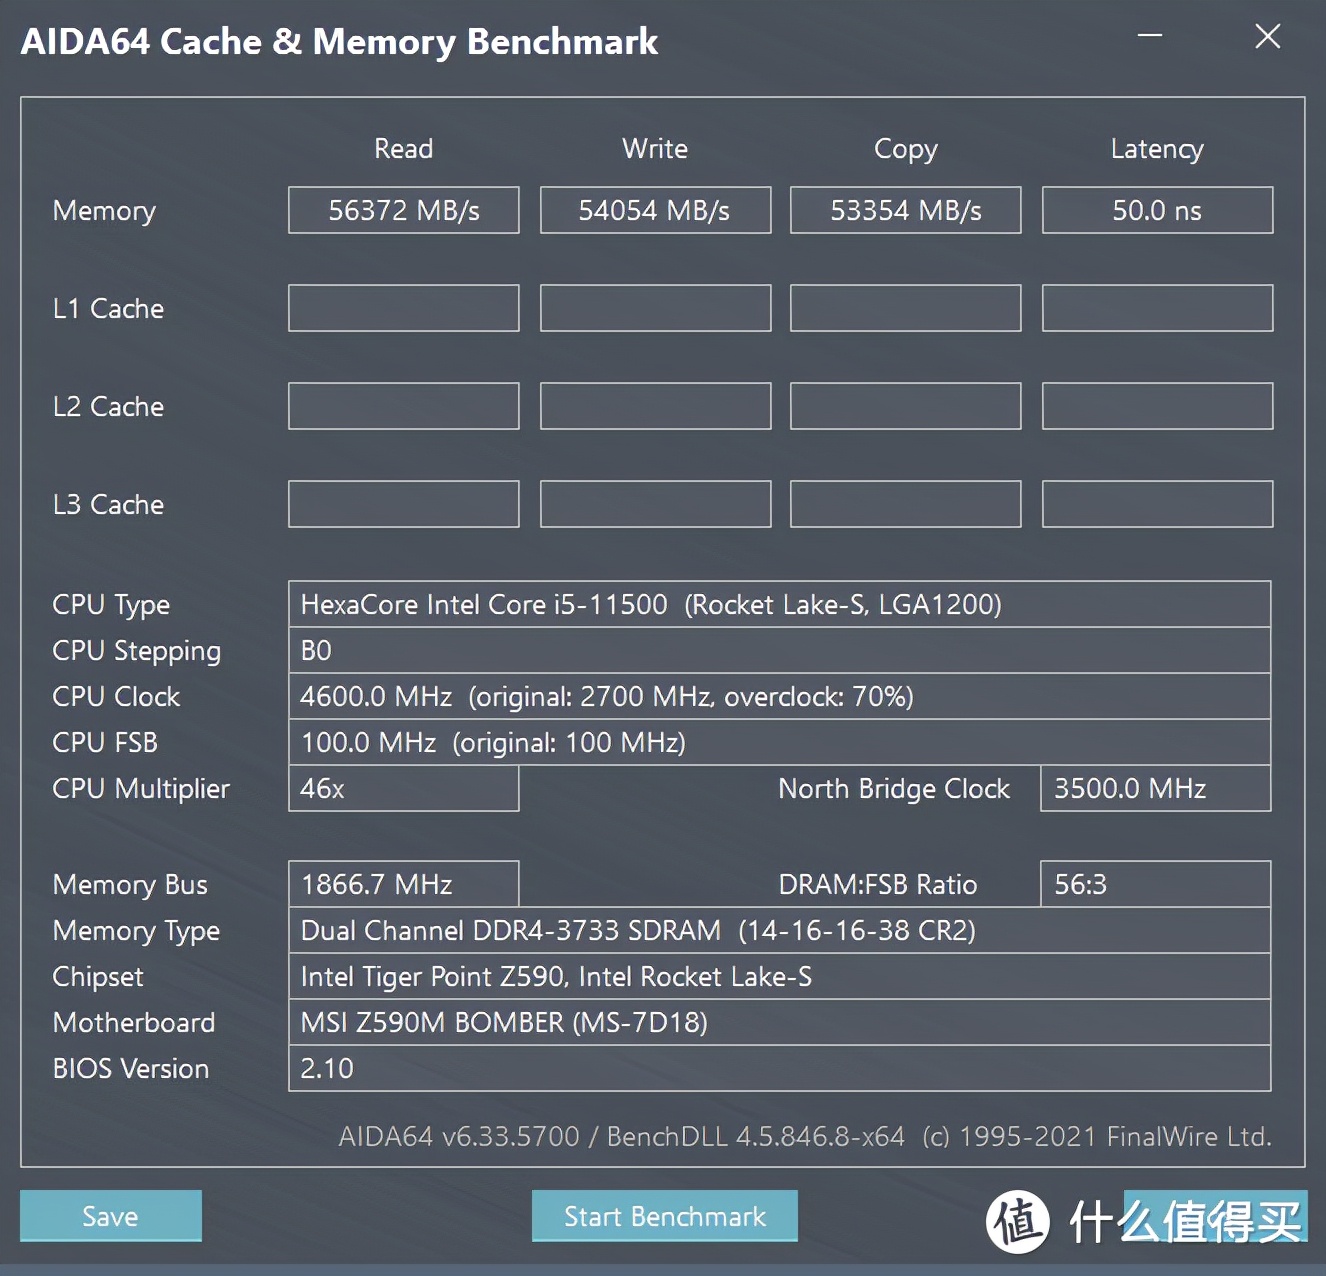Click the CPU FSB label
1326x1276 pixels.
(x=105, y=742)
